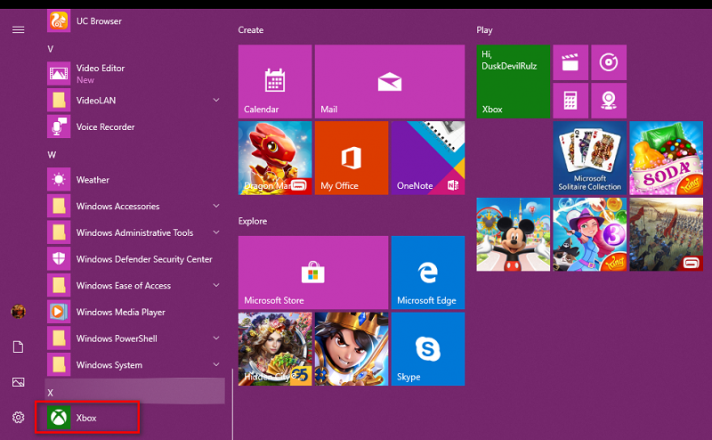
Task: Click the Create group heading
Action: coord(251,30)
